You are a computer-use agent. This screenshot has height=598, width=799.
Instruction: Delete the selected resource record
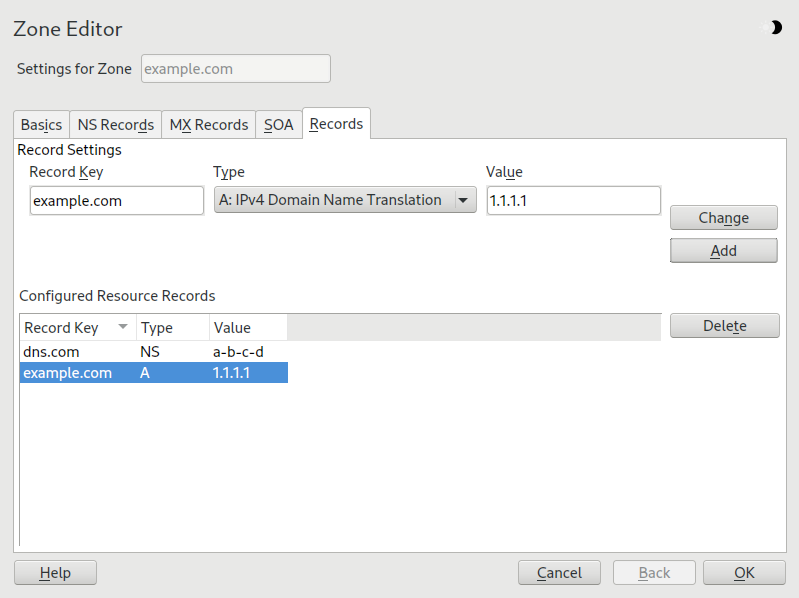[723, 326]
